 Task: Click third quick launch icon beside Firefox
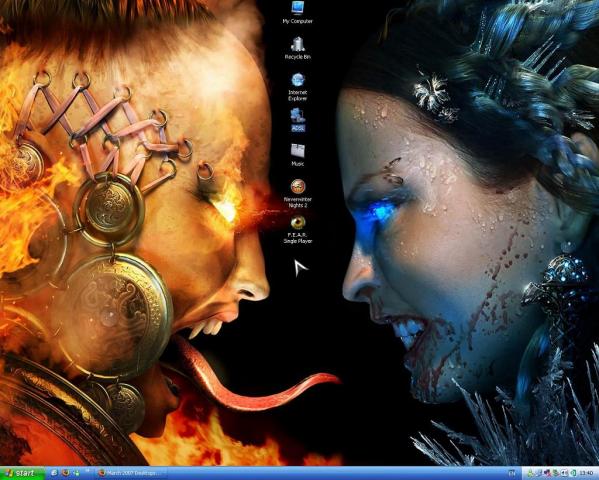77,473
